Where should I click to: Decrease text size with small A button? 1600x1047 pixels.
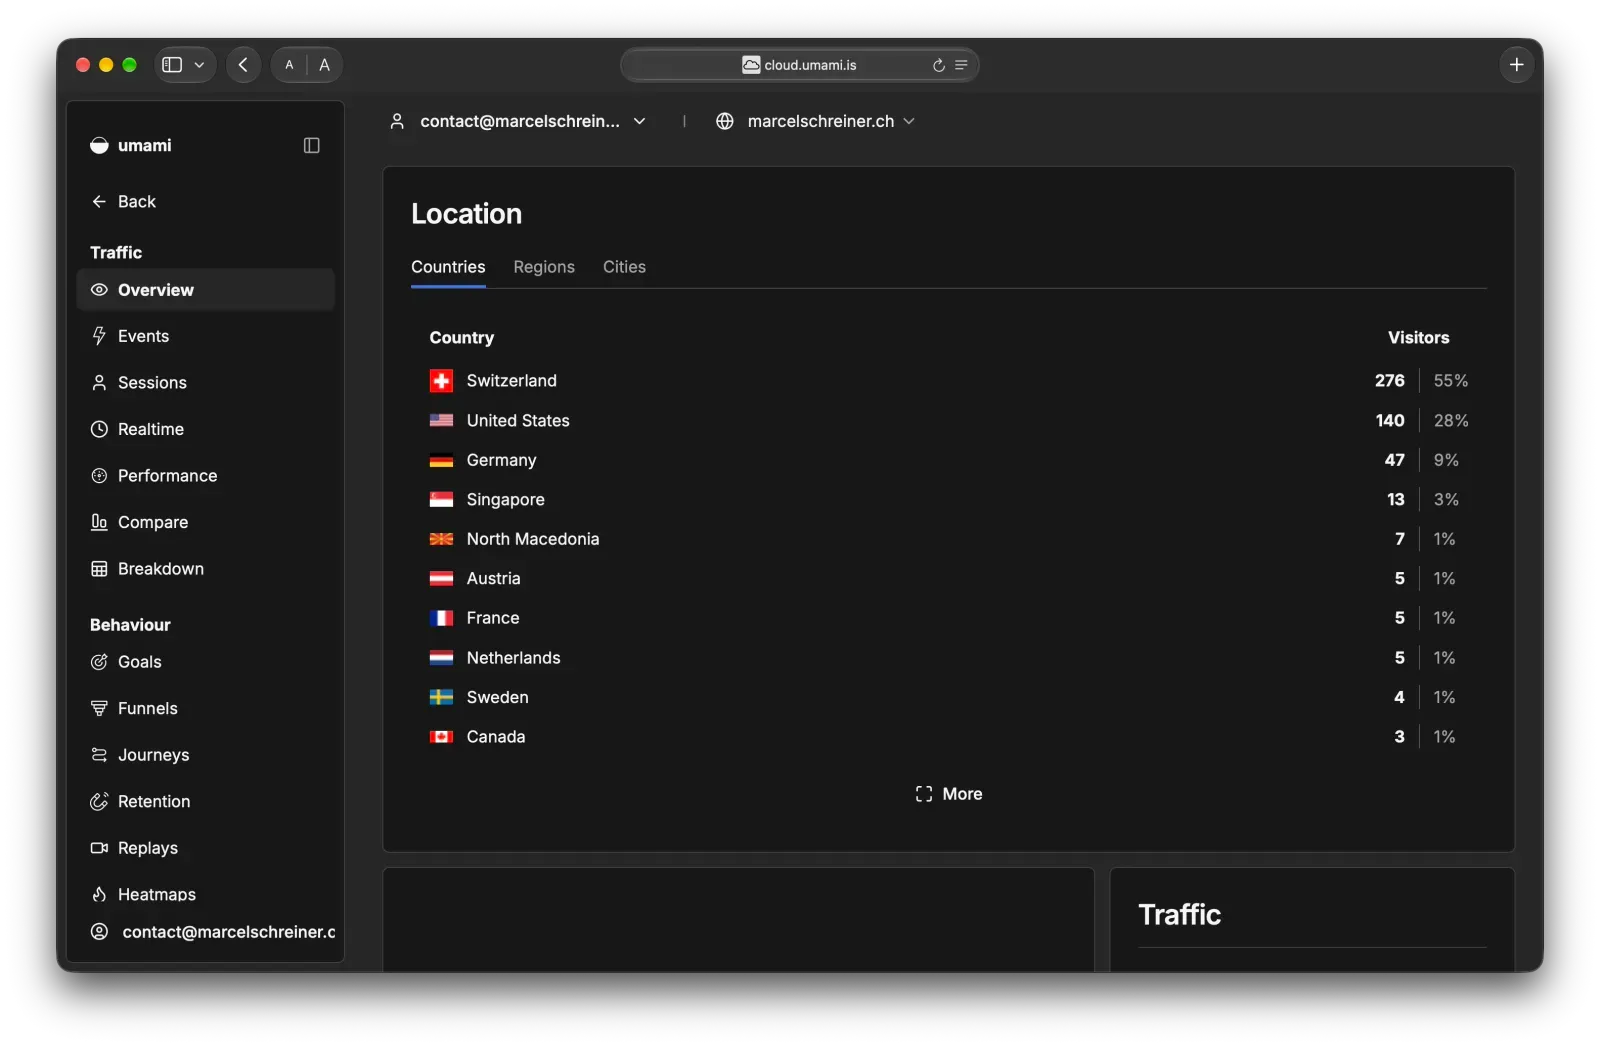pos(289,65)
